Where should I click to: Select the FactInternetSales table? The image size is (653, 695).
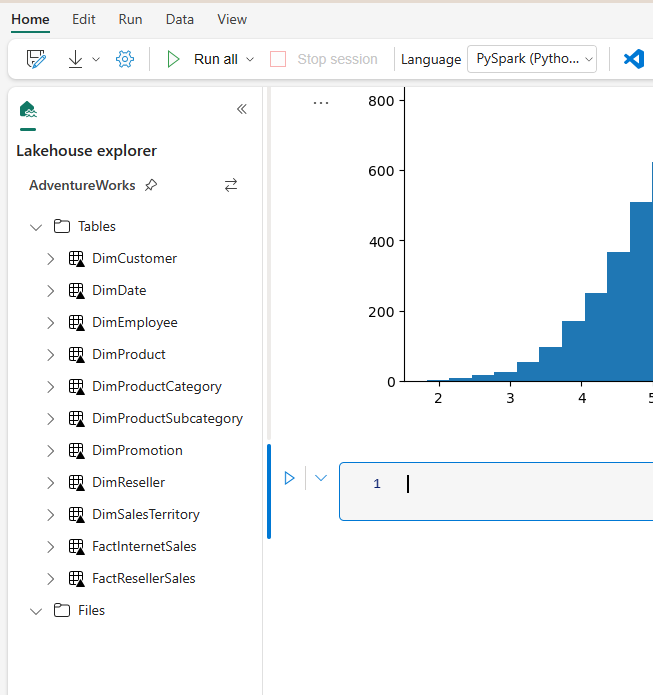click(144, 546)
